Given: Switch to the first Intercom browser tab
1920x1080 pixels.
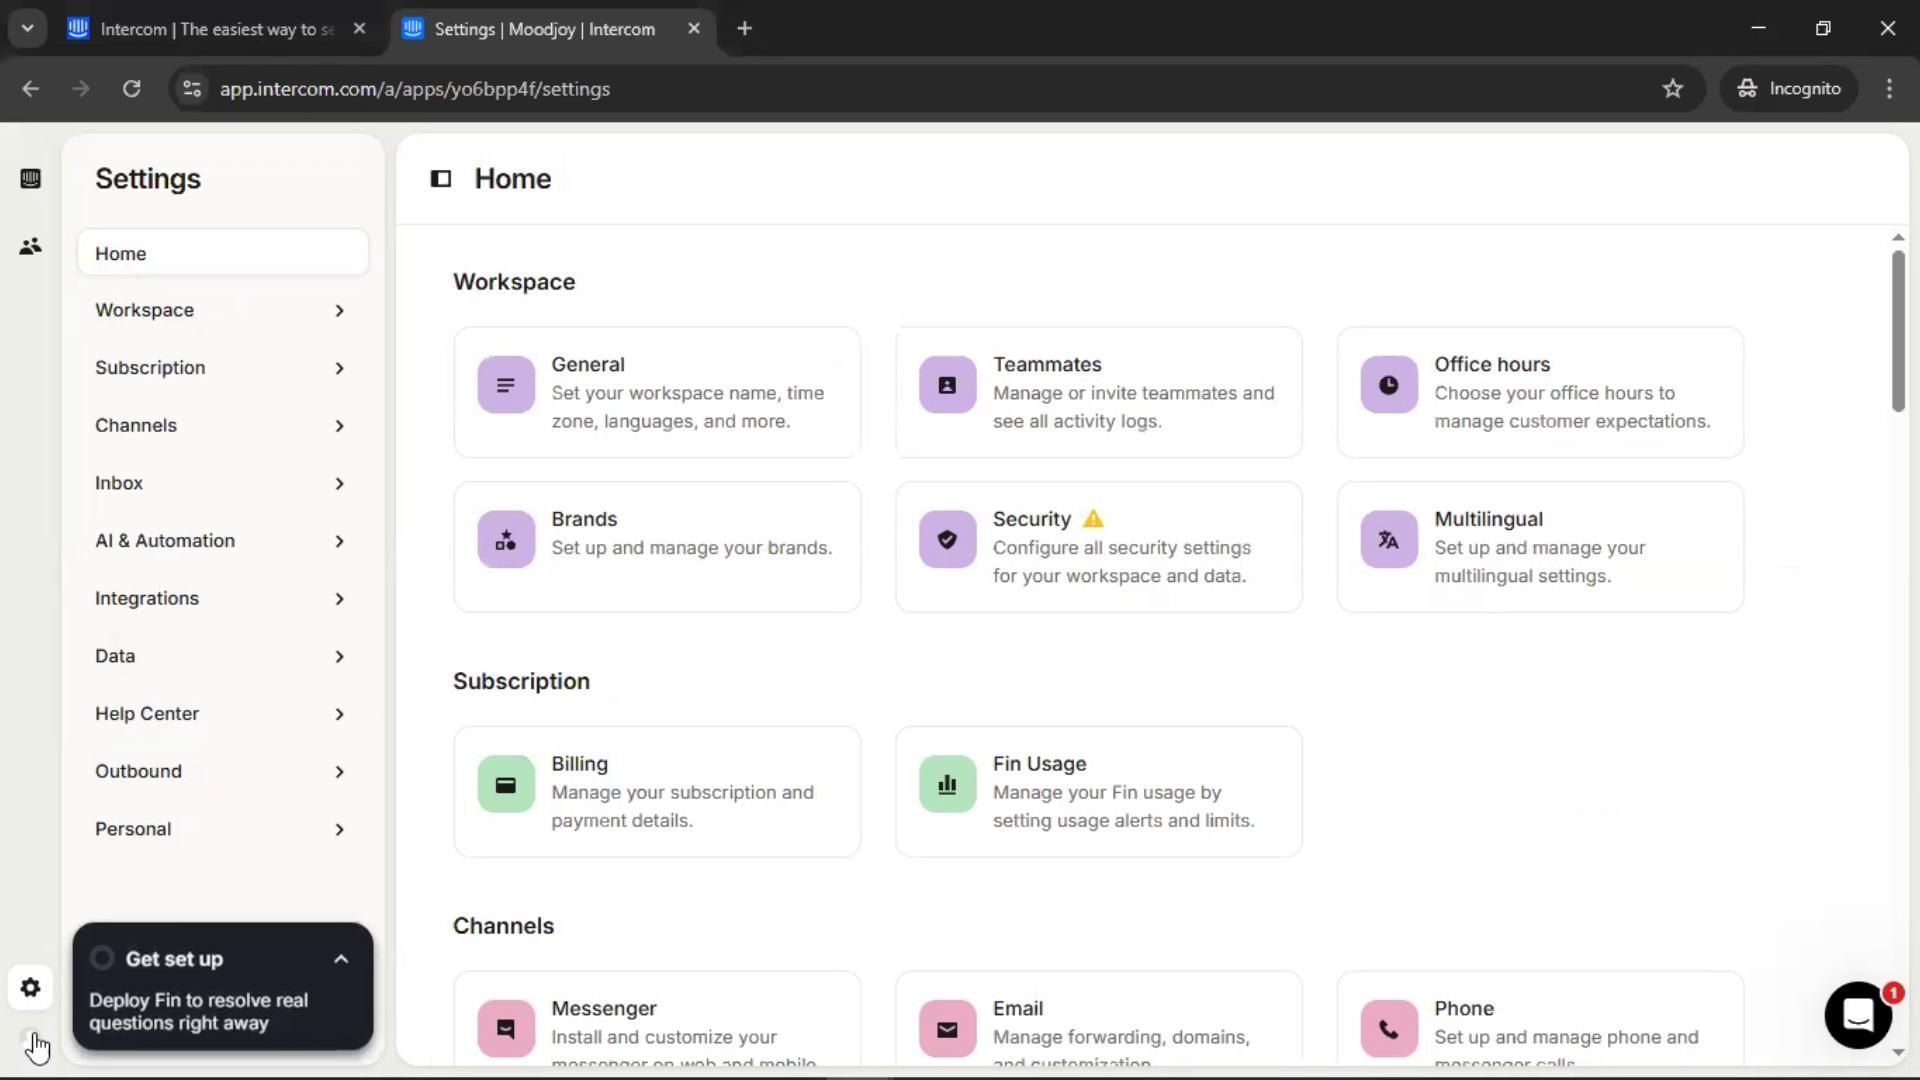Looking at the screenshot, I should pyautogui.click(x=215, y=29).
